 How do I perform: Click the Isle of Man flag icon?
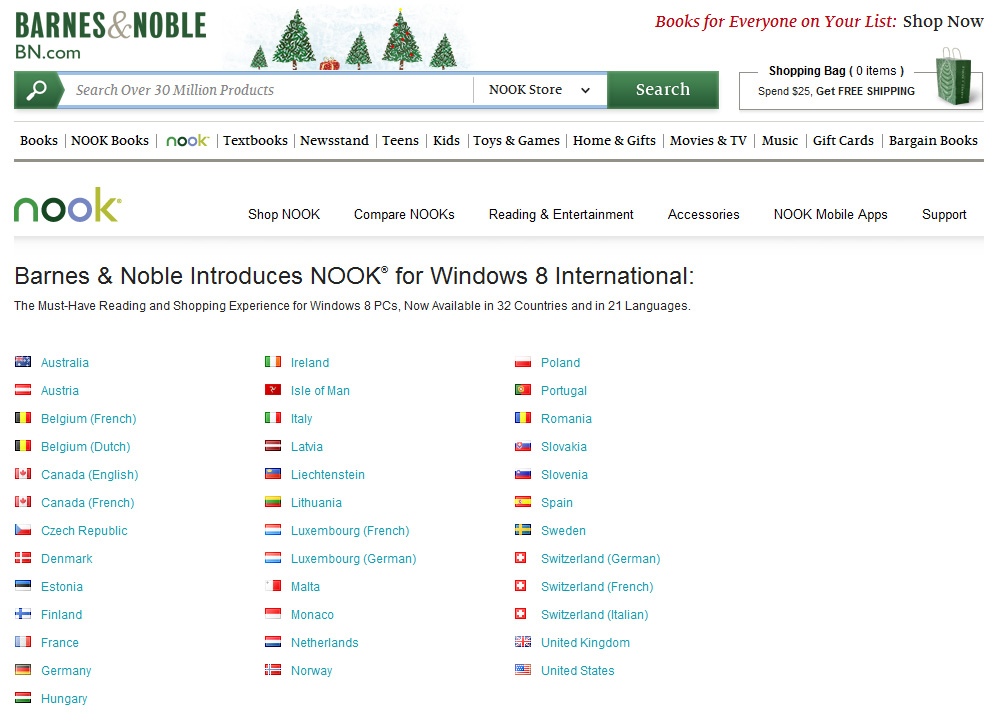(273, 390)
